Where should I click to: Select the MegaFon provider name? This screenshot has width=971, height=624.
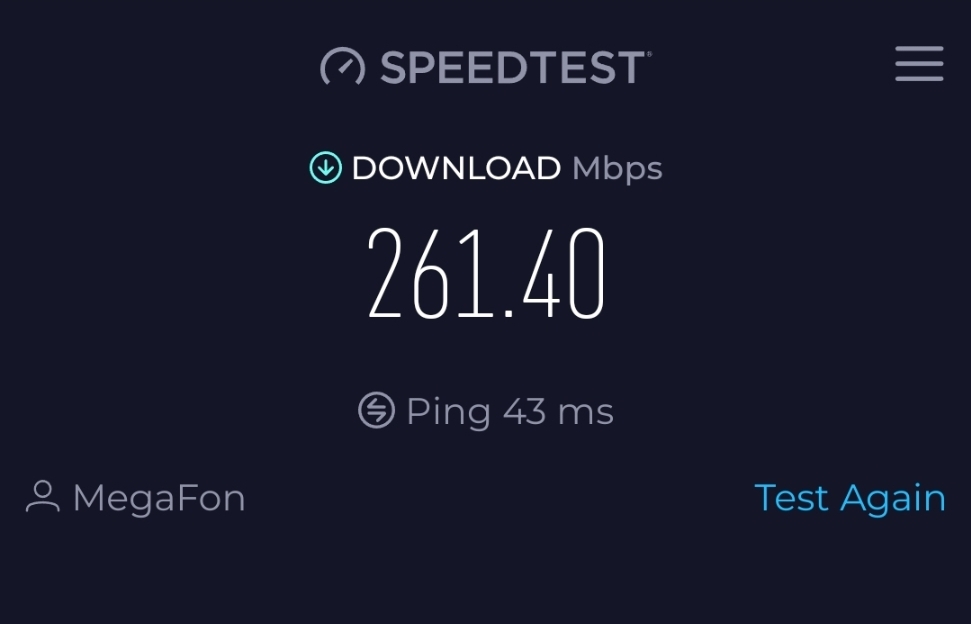pos(159,498)
